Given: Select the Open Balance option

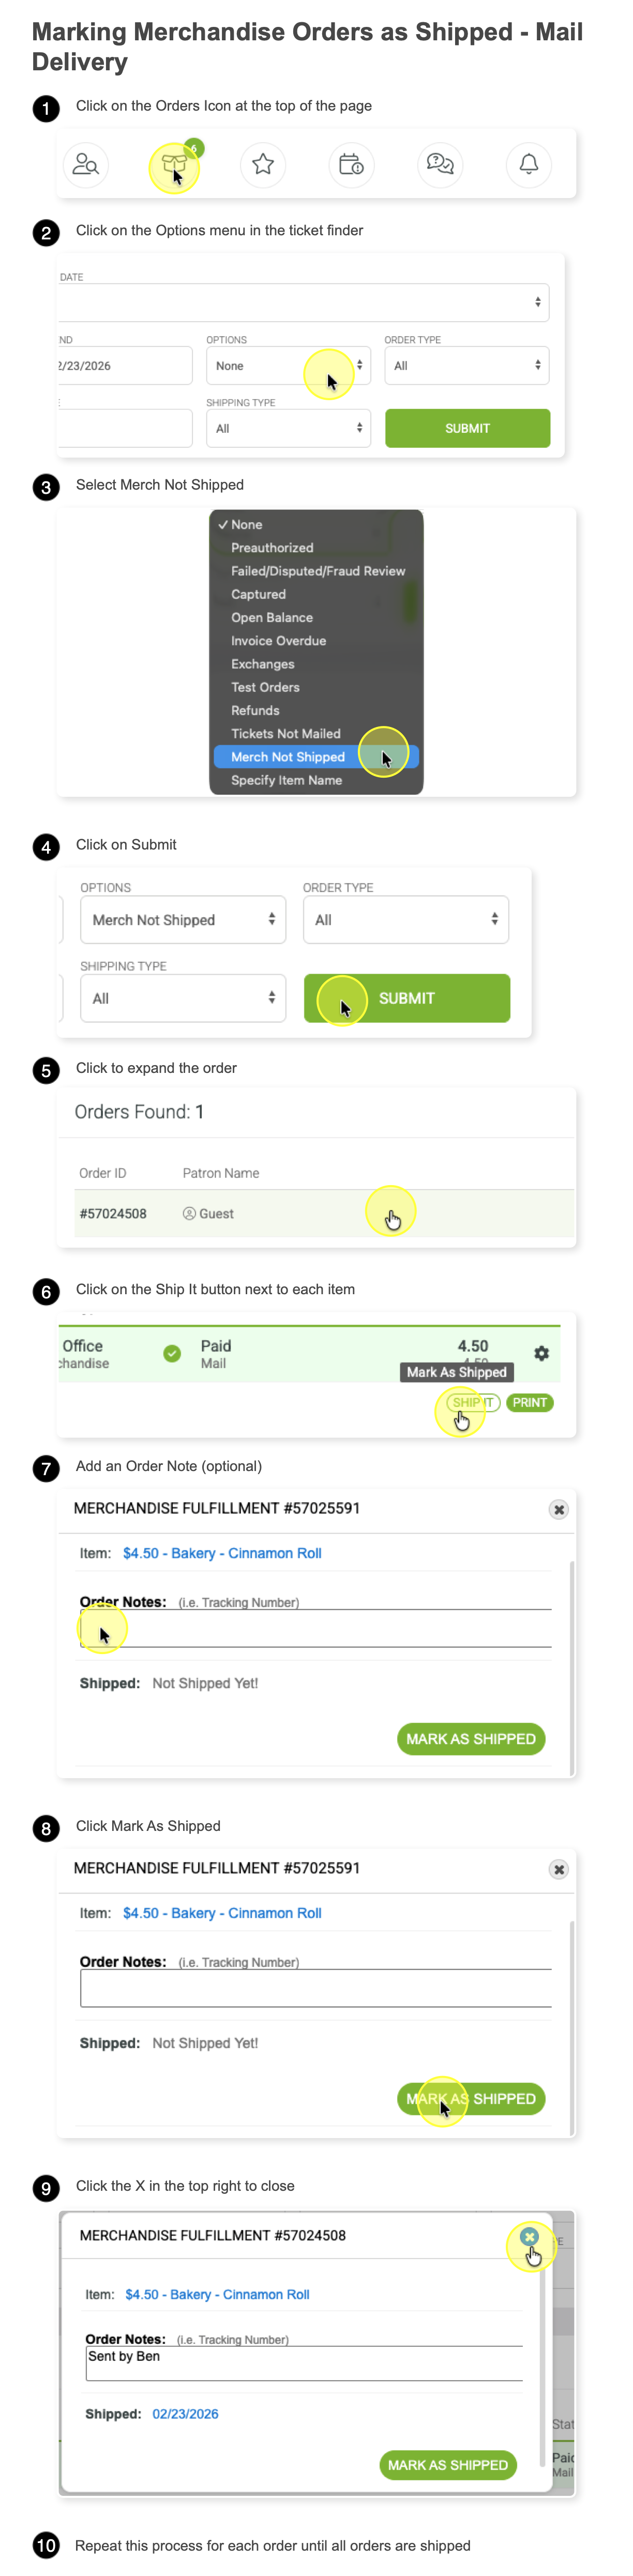Looking at the screenshot, I should [272, 618].
